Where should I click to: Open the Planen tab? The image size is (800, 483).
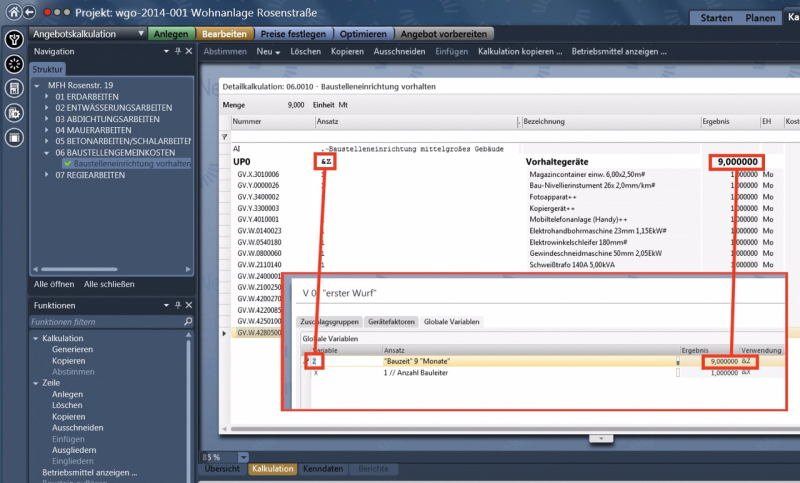click(760, 18)
